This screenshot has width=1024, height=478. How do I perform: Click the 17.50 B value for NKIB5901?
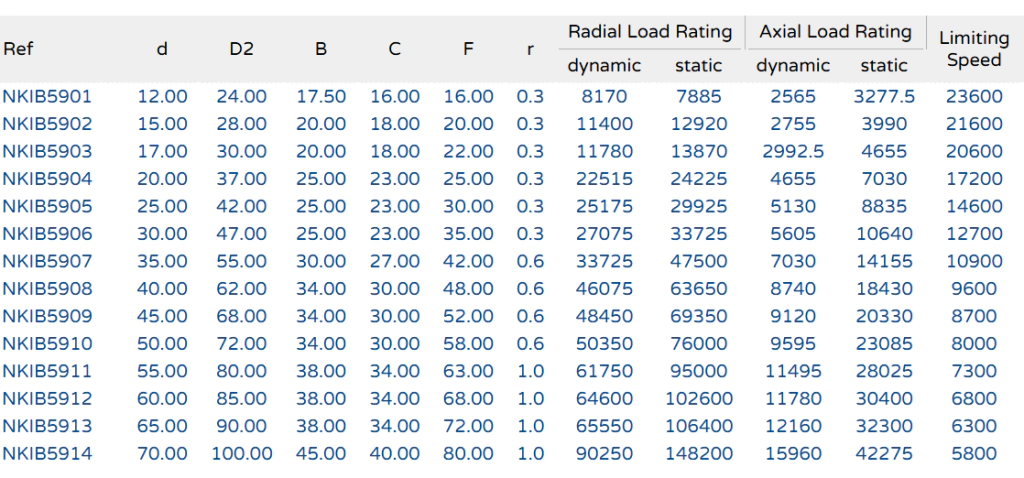[321, 97]
